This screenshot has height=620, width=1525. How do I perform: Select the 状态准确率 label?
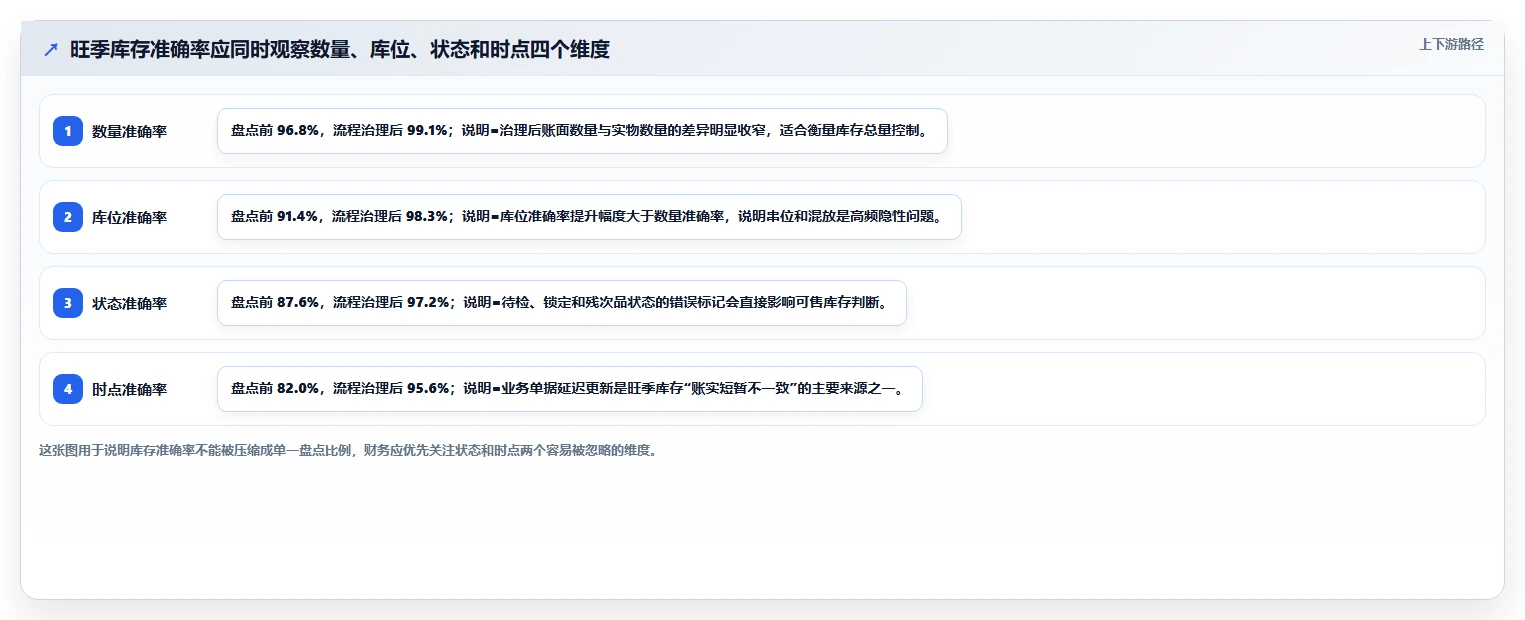pos(129,303)
